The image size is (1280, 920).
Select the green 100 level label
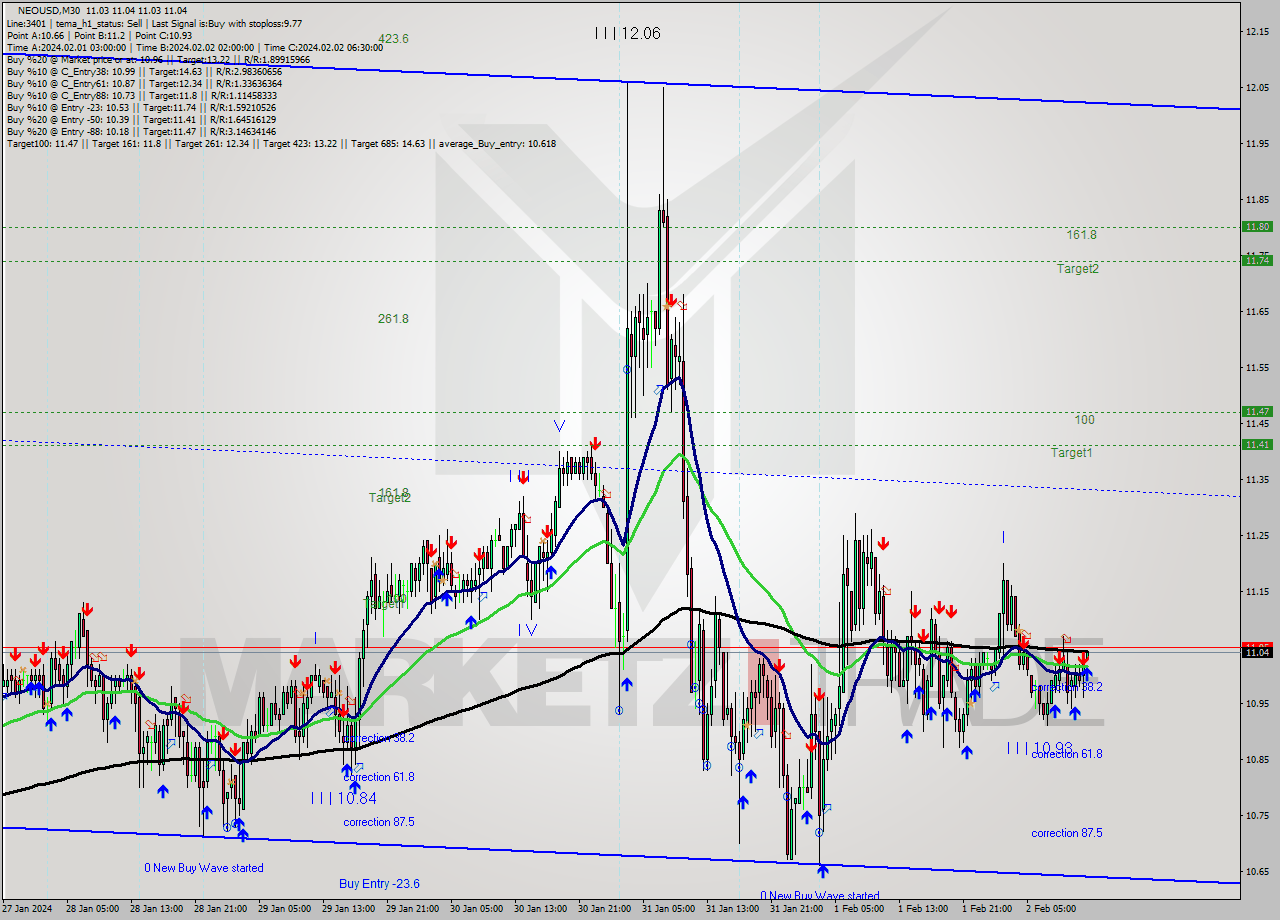click(1084, 420)
